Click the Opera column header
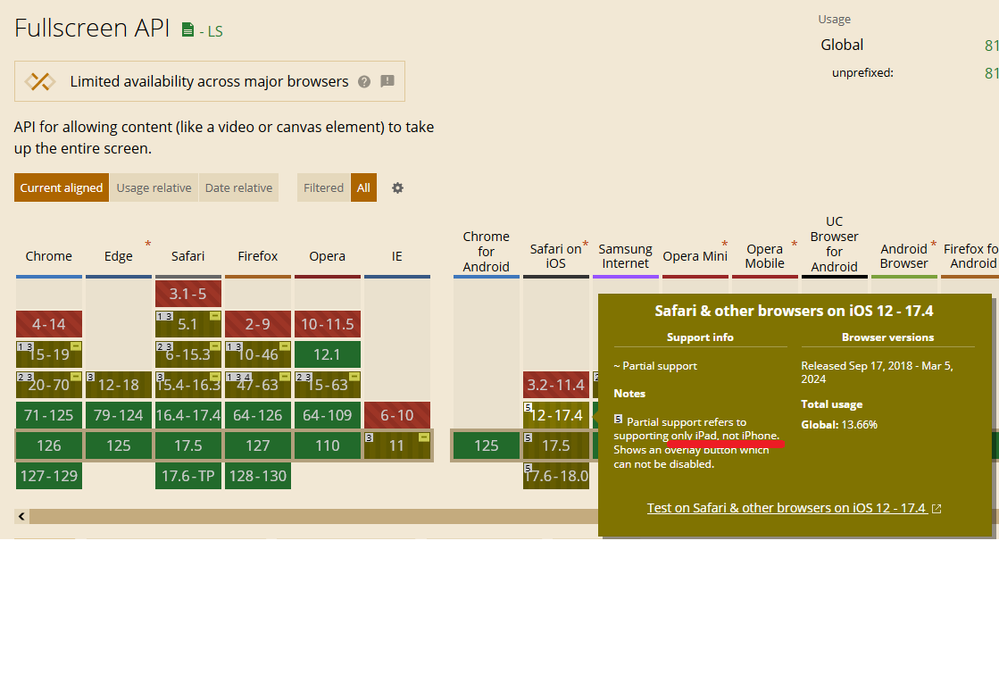This screenshot has width=999, height=674. point(327,256)
